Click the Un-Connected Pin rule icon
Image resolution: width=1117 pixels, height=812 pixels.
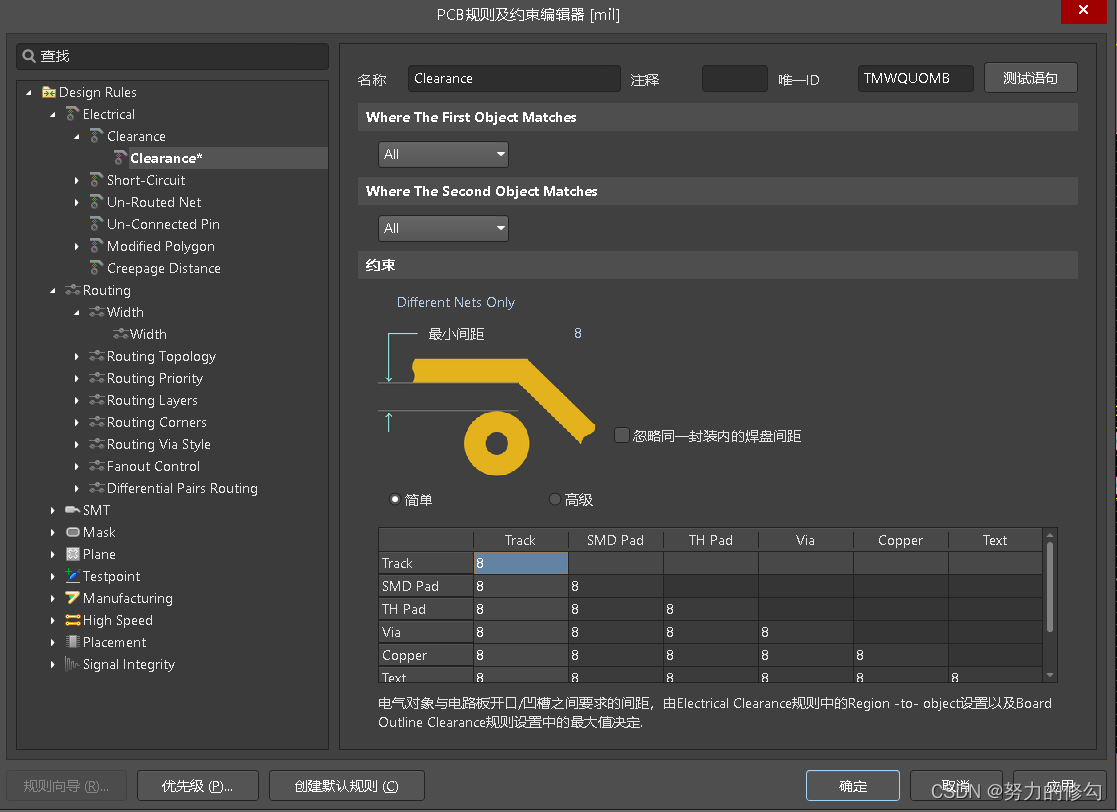[96, 224]
